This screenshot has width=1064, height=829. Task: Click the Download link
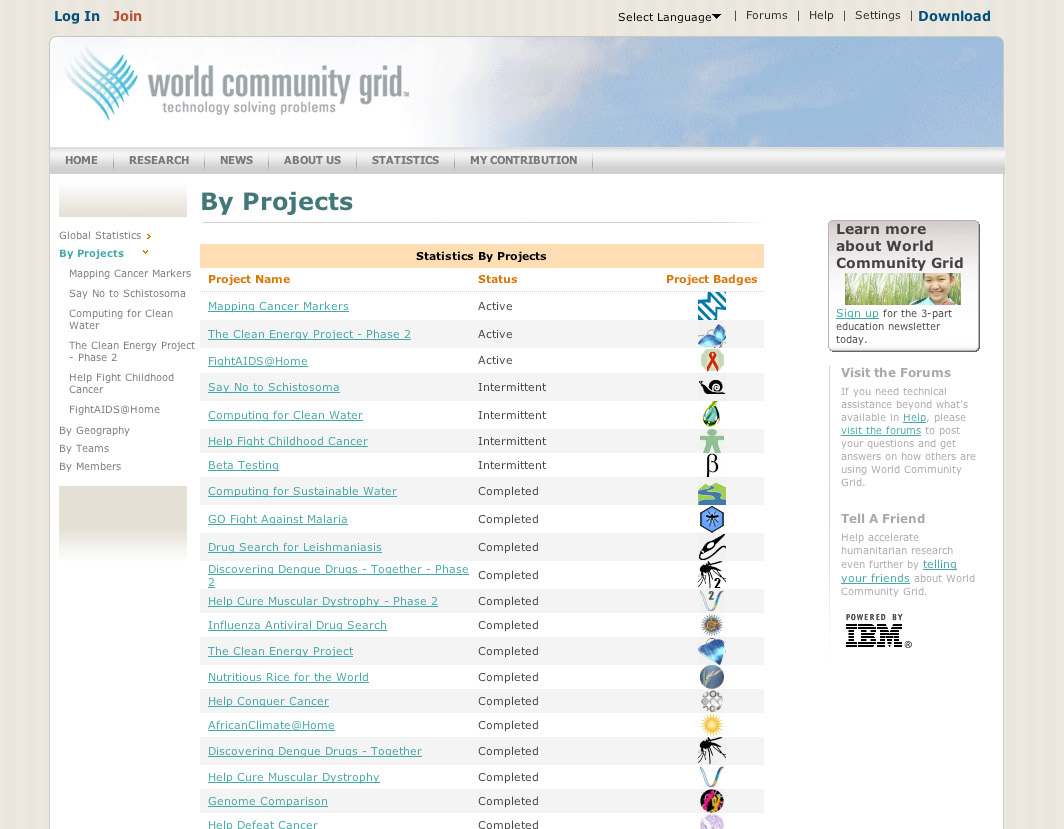click(954, 16)
